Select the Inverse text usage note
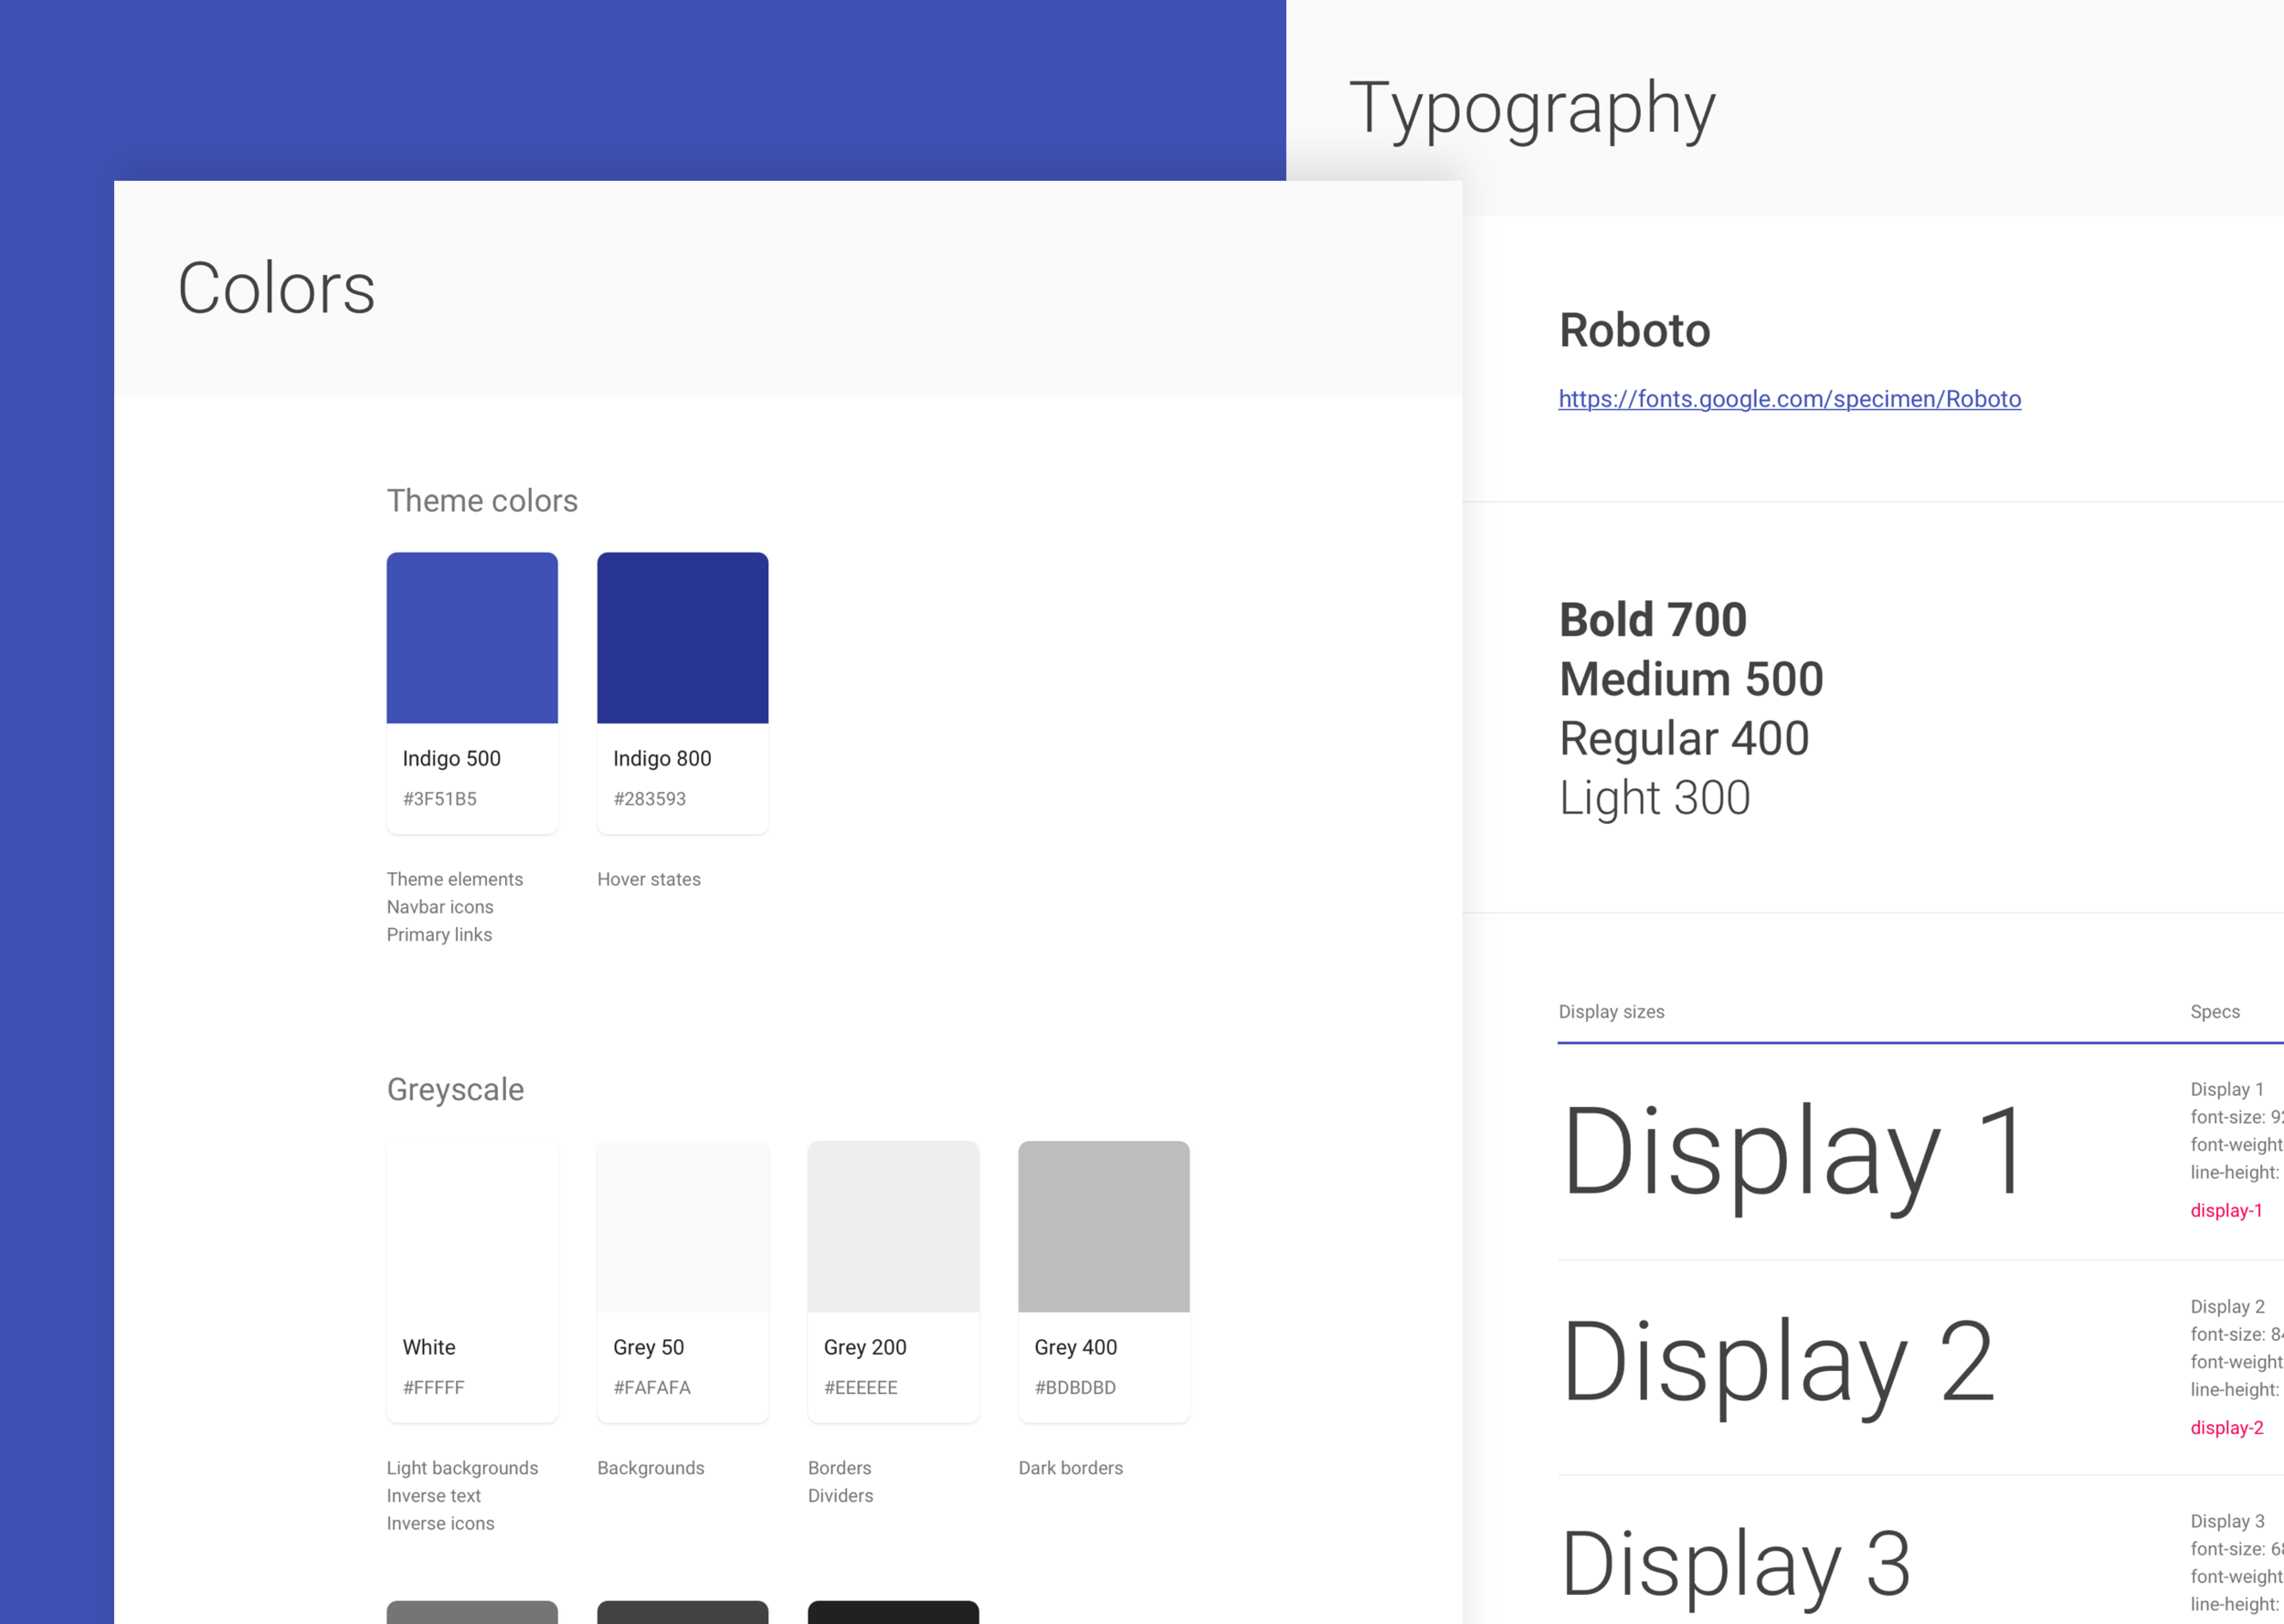Image resolution: width=2284 pixels, height=1624 pixels. coord(434,1496)
